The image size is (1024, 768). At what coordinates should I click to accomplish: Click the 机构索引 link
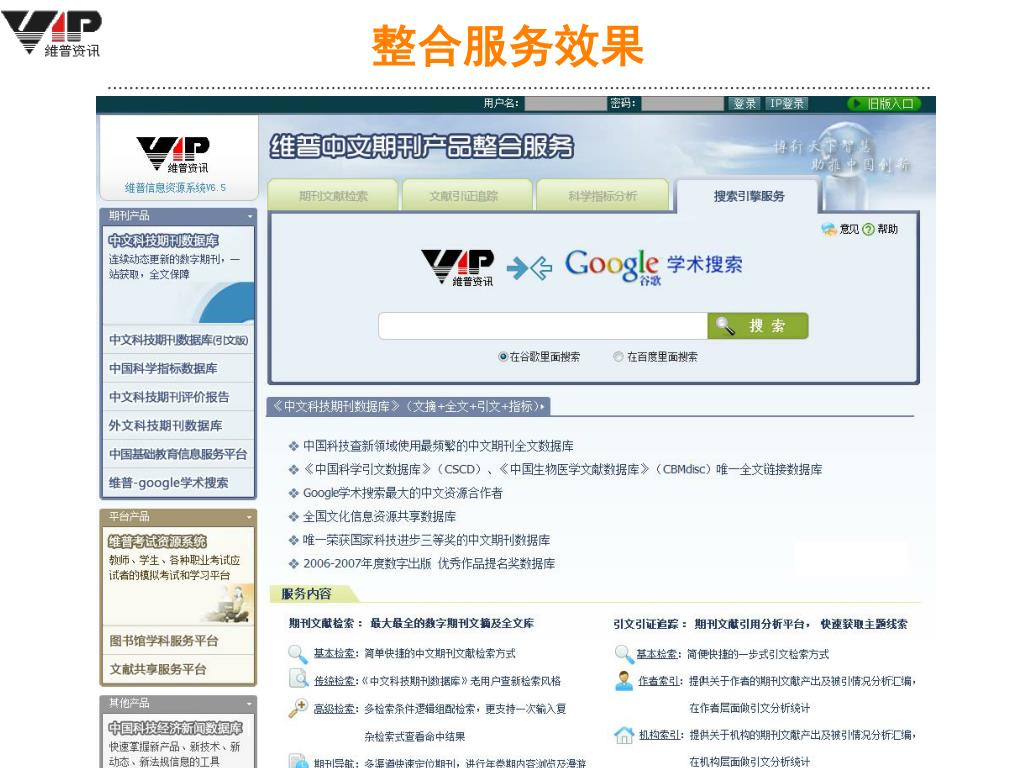point(659,735)
